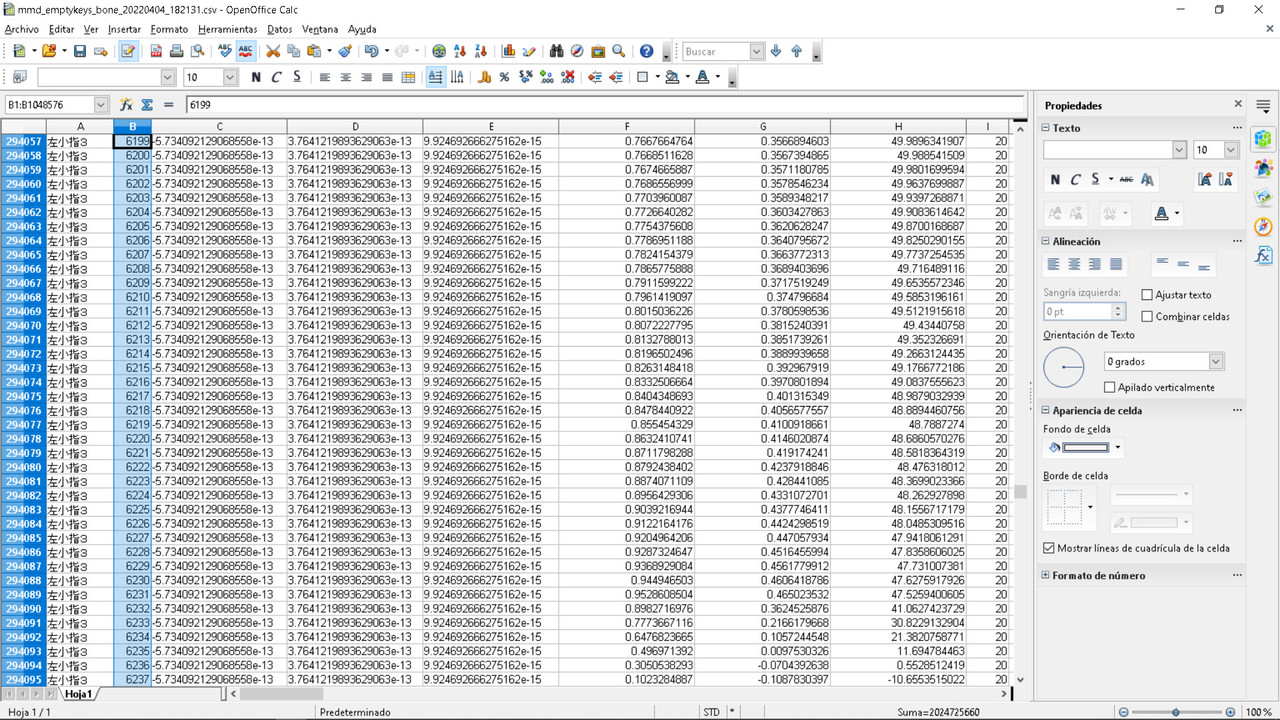Toggle sidebar justified alignment button
Viewport: 1280px width, 720px height.
coord(1116,265)
